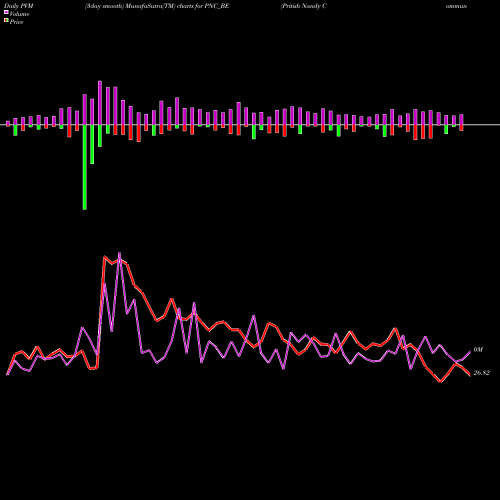Image resolution: width=500 pixels, height=500 pixels.
Task: Click the tallest purple volume bar
Action: [x=100, y=103]
